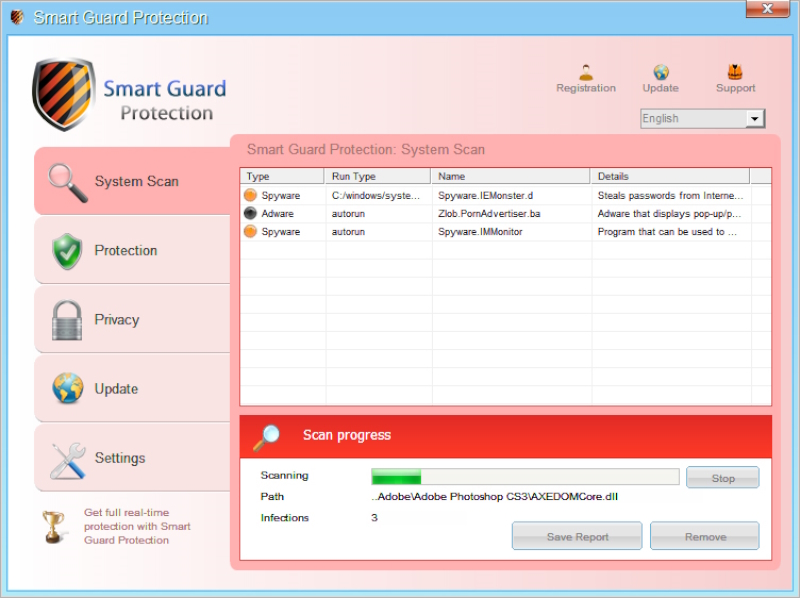
Task: Click the green shield Protection icon
Action: coord(66,251)
